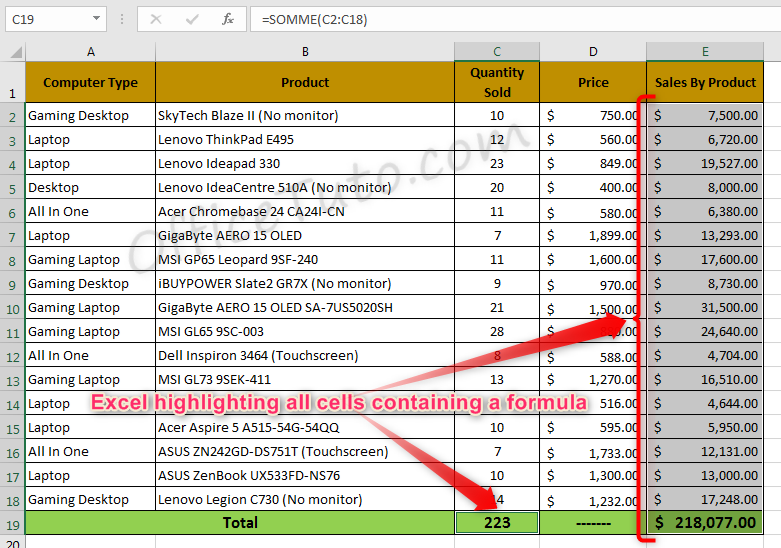Click the Enter checkmark formula bar icon
Image resolution: width=781 pixels, height=548 pixels.
pos(192,19)
